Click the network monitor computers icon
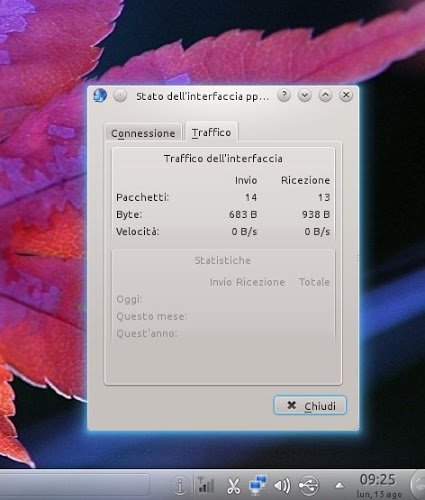 [258, 485]
